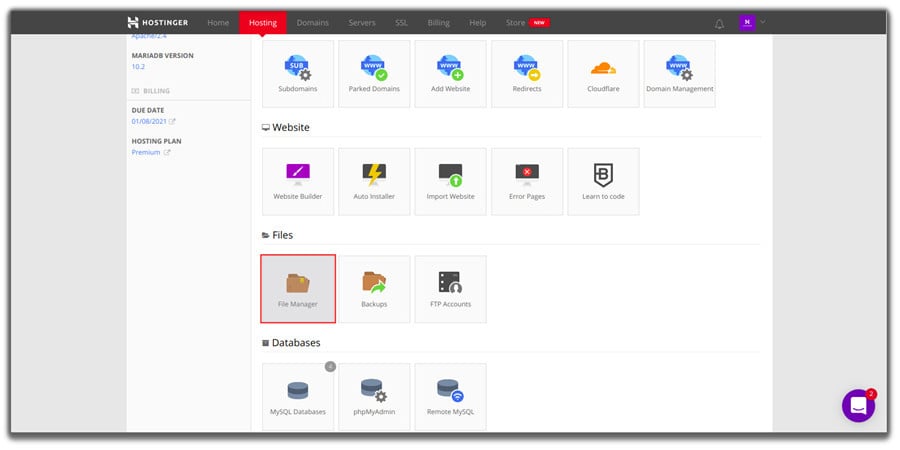Open the Billing menu item

(439, 23)
